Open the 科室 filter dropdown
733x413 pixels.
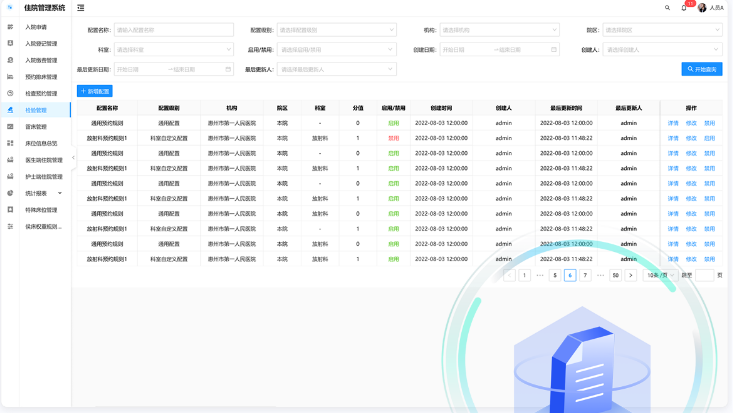[x=174, y=50]
